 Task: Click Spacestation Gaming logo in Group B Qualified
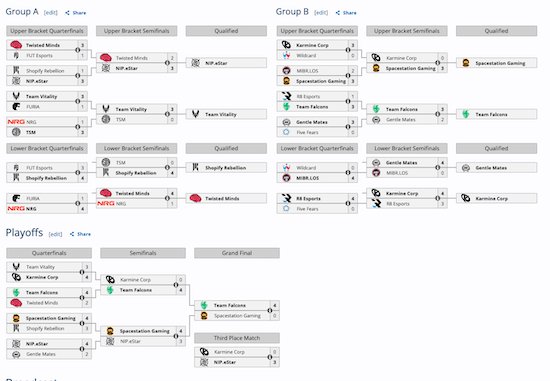tap(466, 63)
